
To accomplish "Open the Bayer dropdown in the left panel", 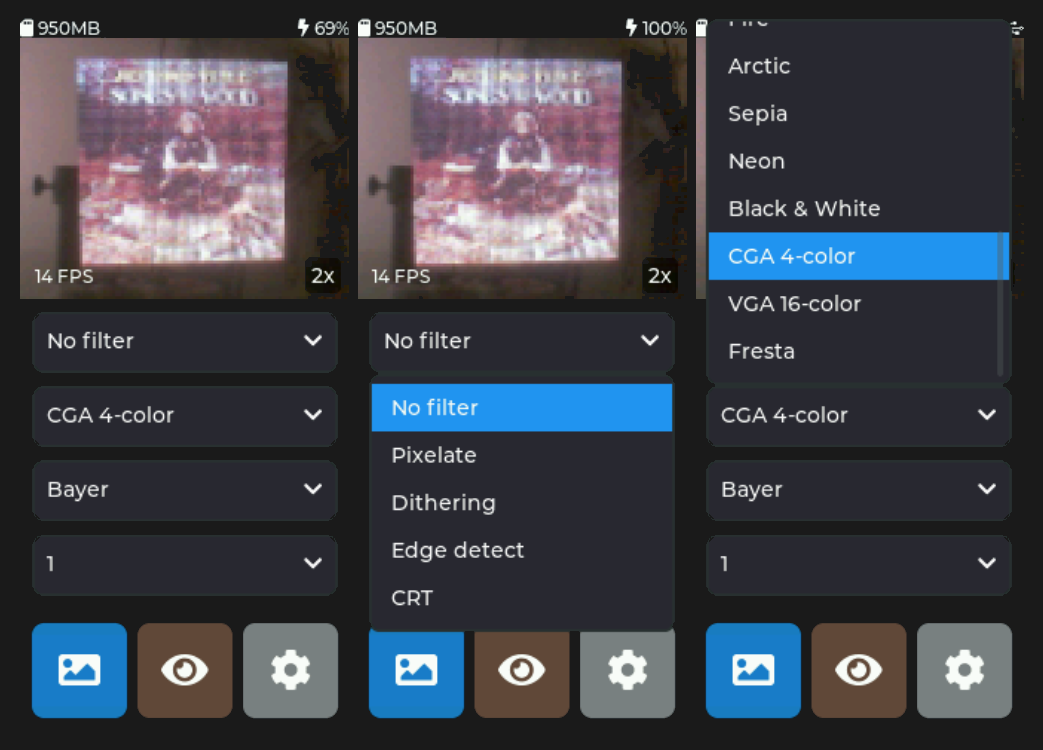I will (x=185, y=490).
